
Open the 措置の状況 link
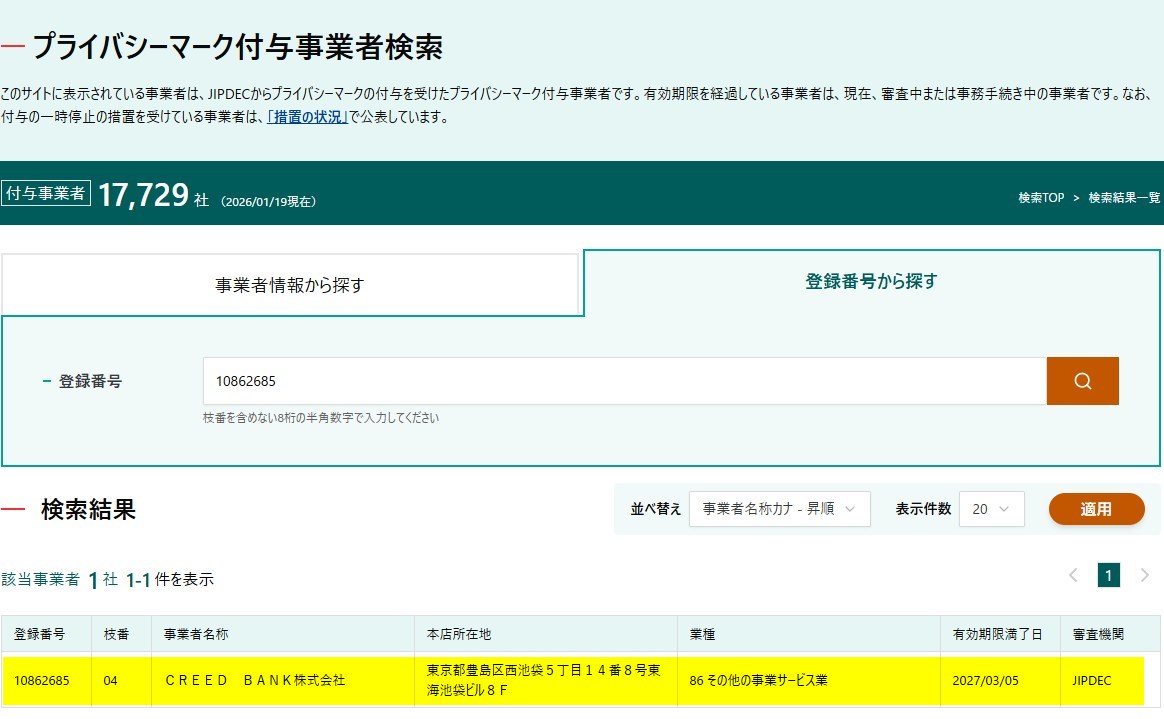tap(307, 116)
